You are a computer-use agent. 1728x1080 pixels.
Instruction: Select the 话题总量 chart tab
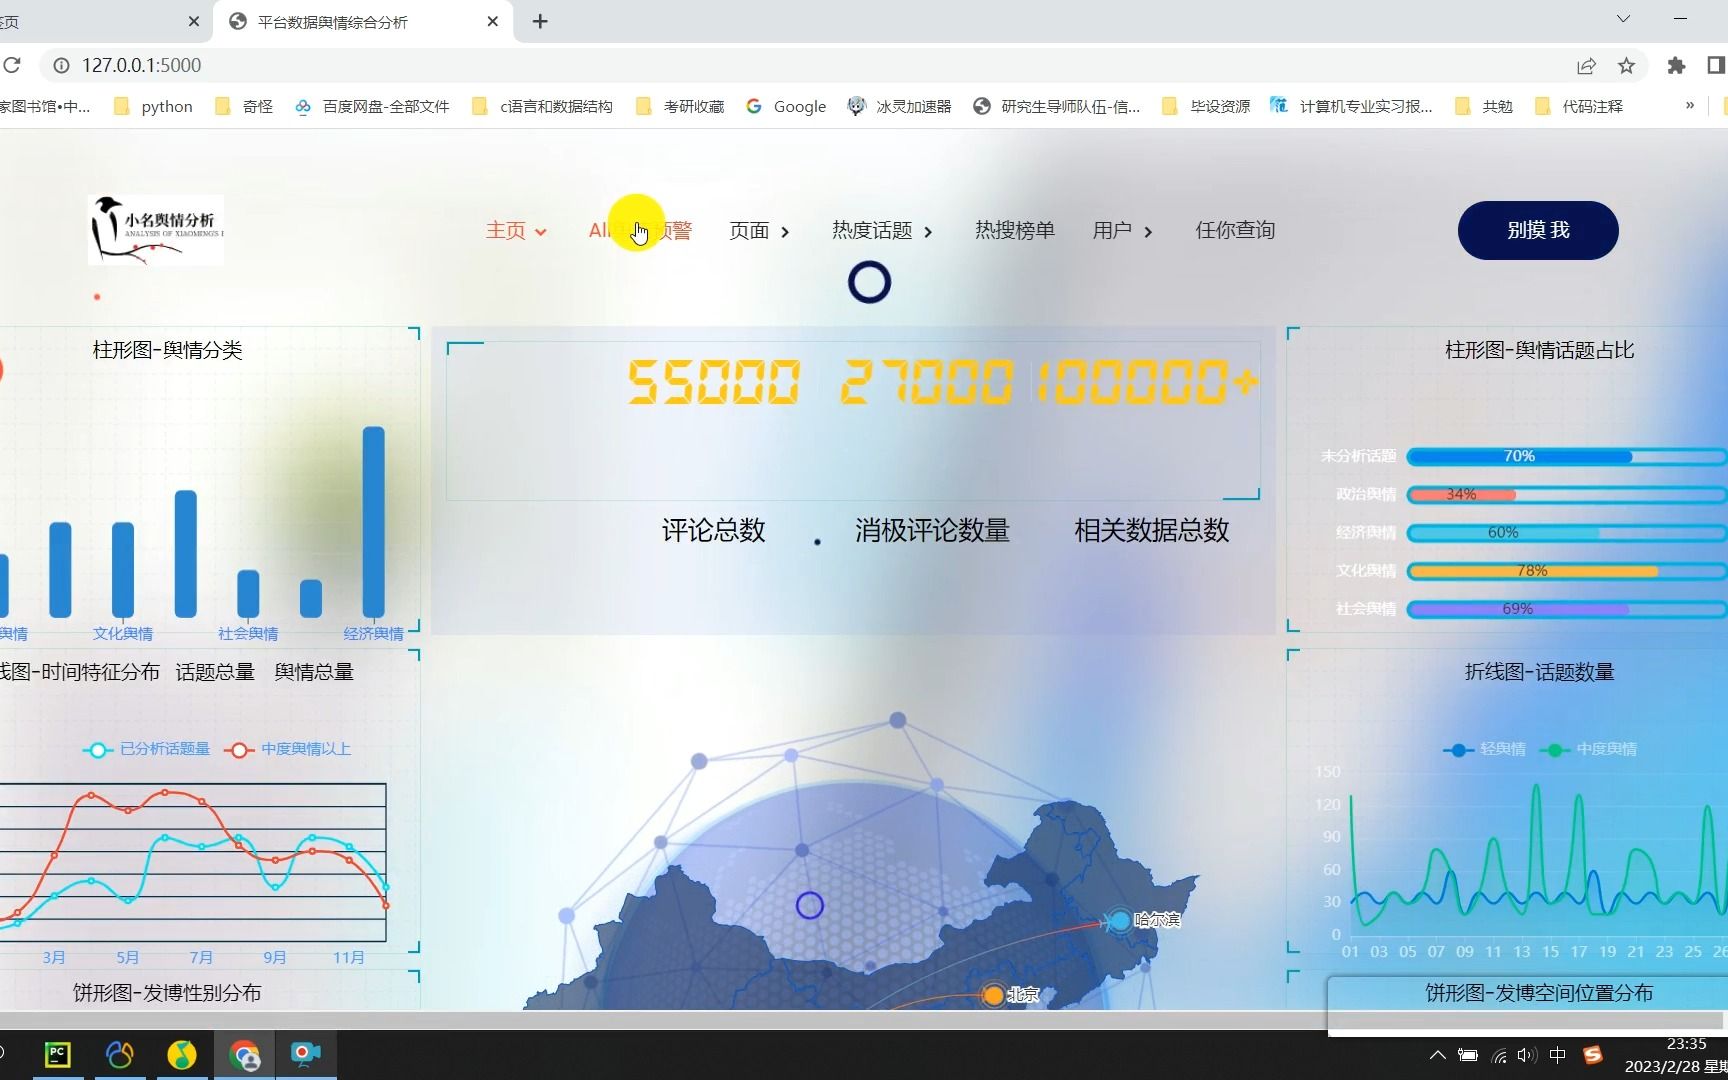pyautogui.click(x=215, y=672)
